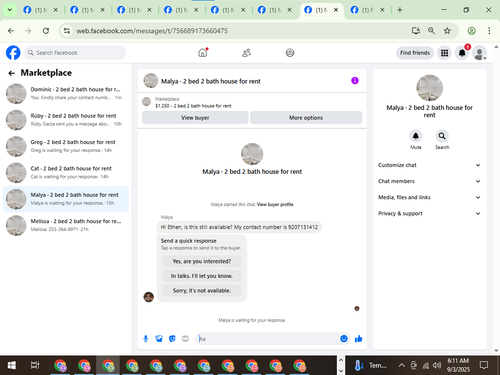Open Greg's house rent conversation
The width and height of the screenshot is (500, 375).
(66, 146)
